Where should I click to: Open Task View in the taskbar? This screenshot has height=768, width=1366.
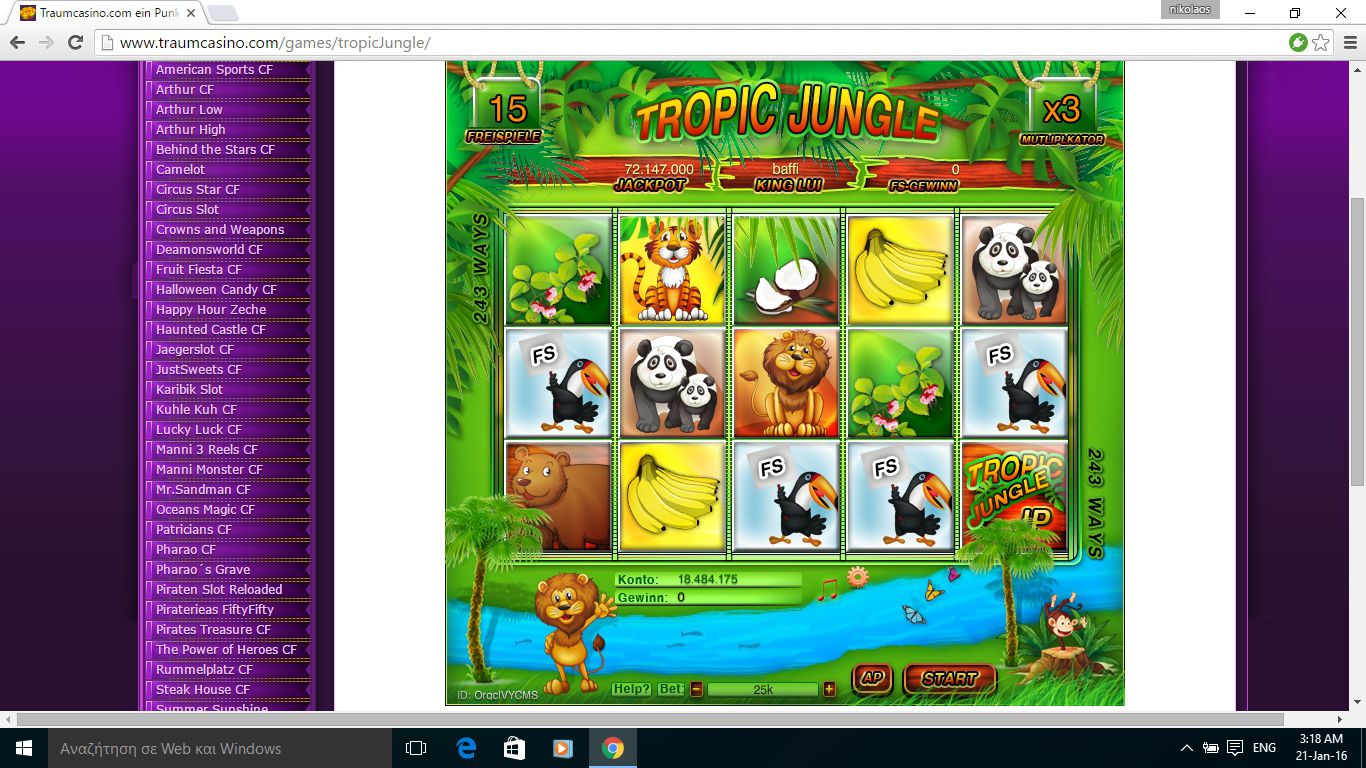coord(416,748)
